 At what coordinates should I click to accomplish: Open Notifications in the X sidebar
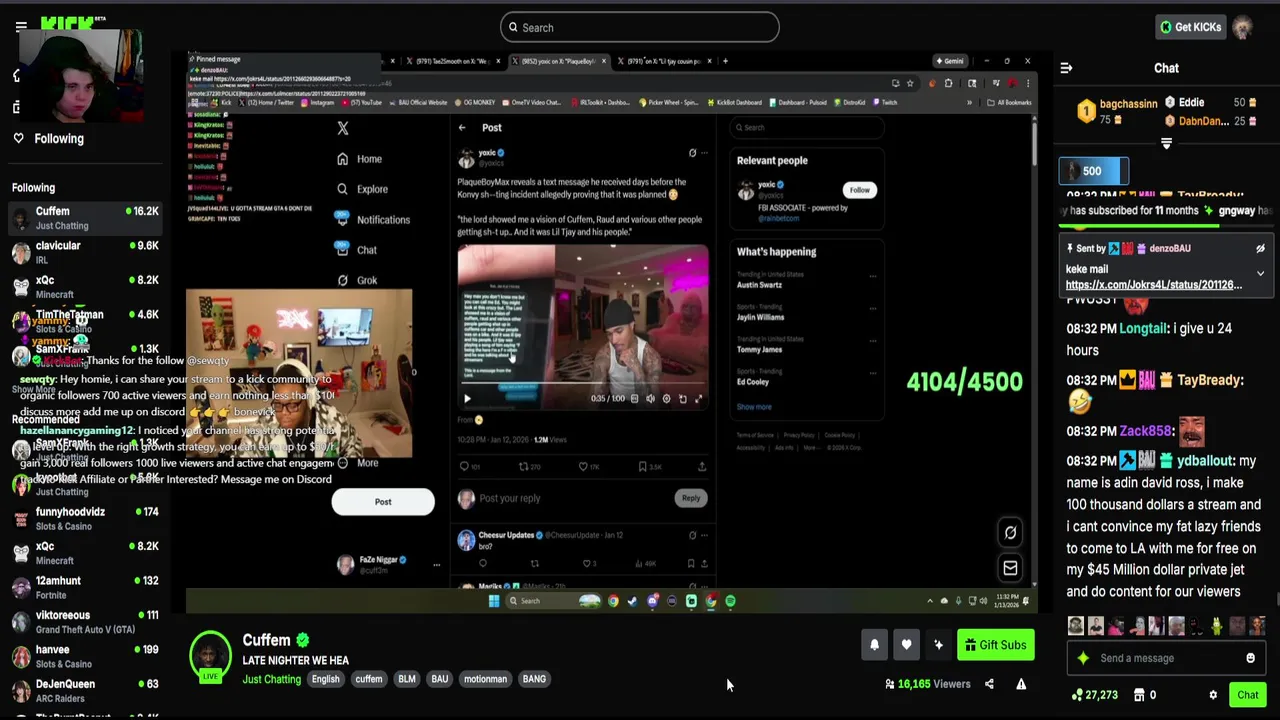pos(373,219)
